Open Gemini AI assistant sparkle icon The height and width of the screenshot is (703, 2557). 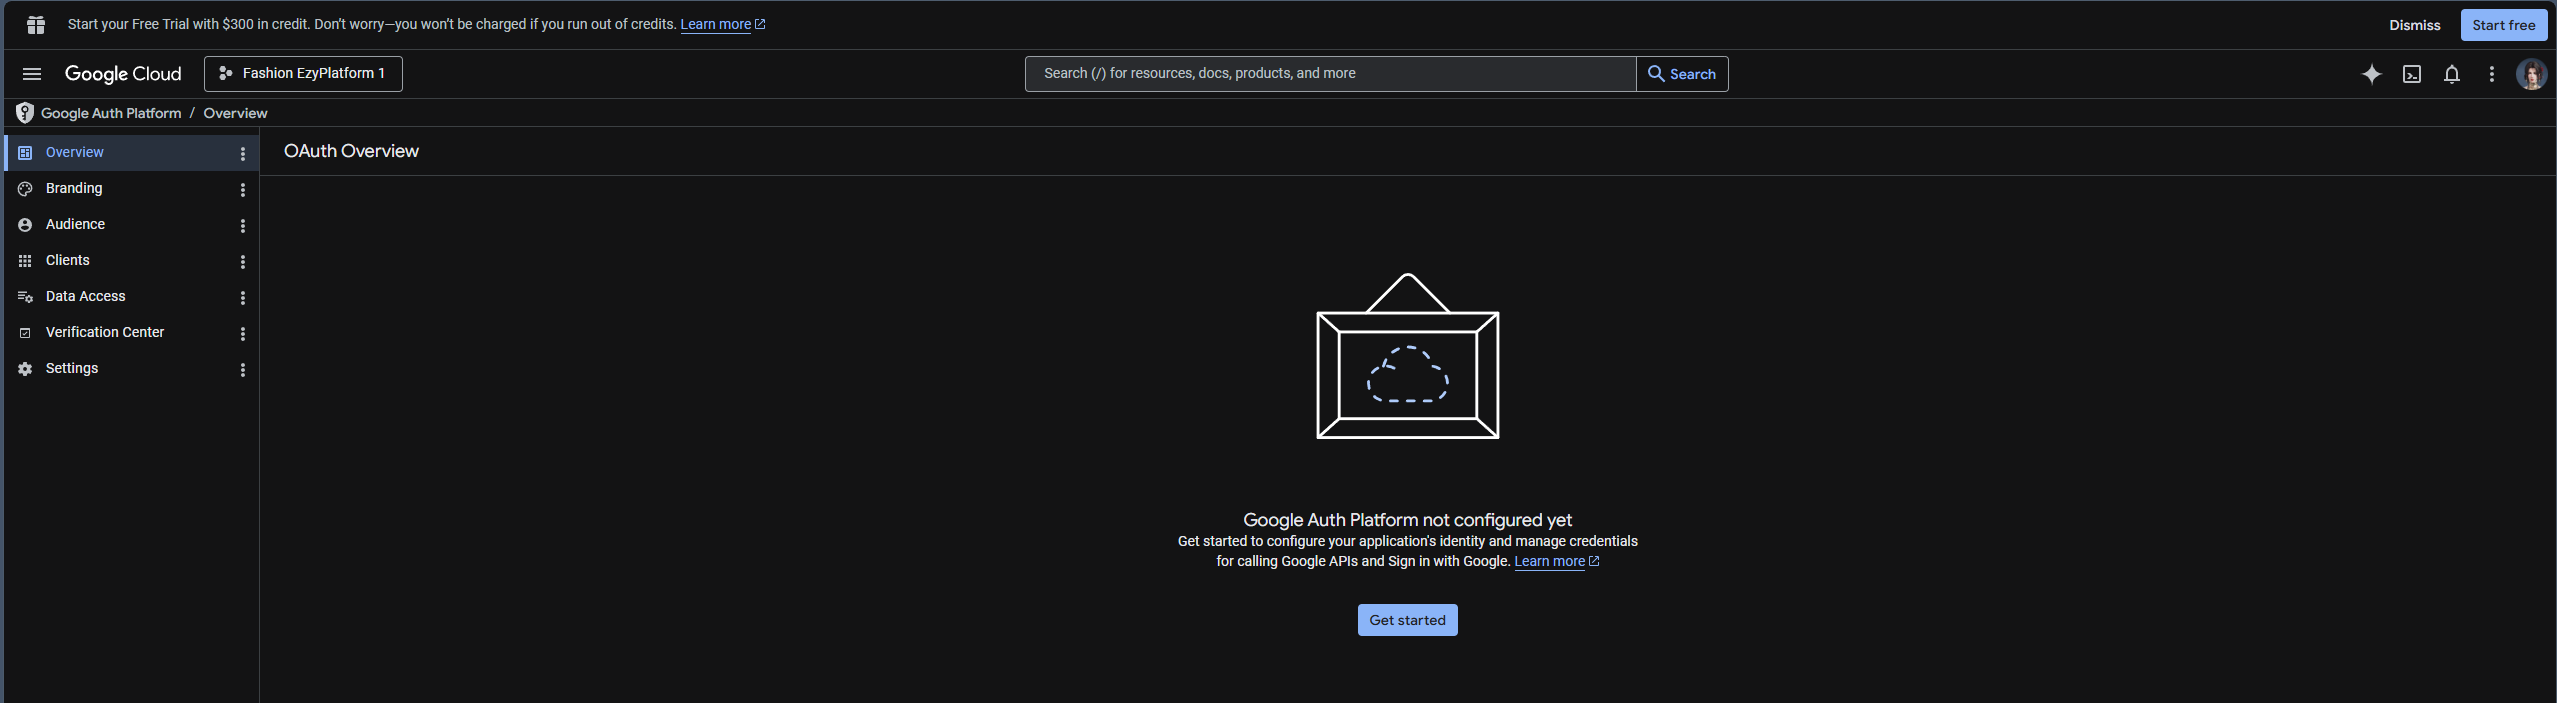click(x=2371, y=74)
